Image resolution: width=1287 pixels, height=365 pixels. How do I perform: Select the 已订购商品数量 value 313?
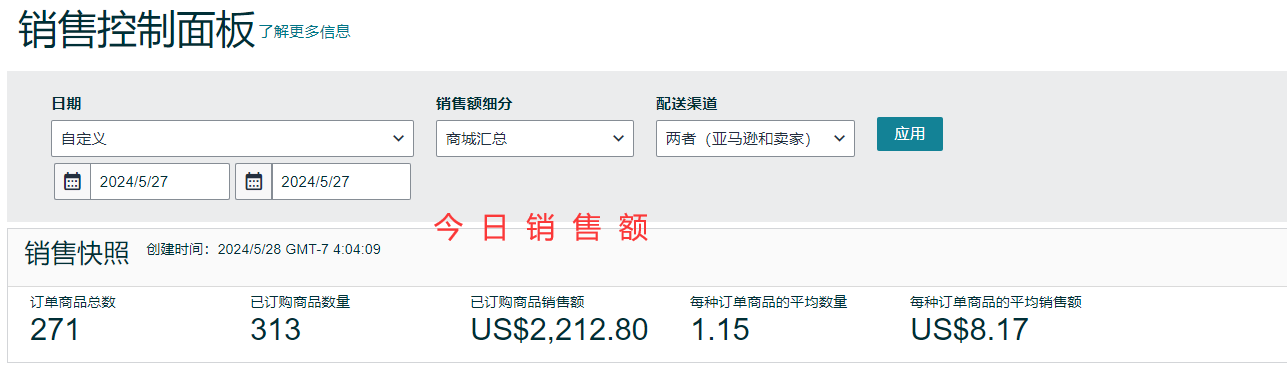coord(276,329)
